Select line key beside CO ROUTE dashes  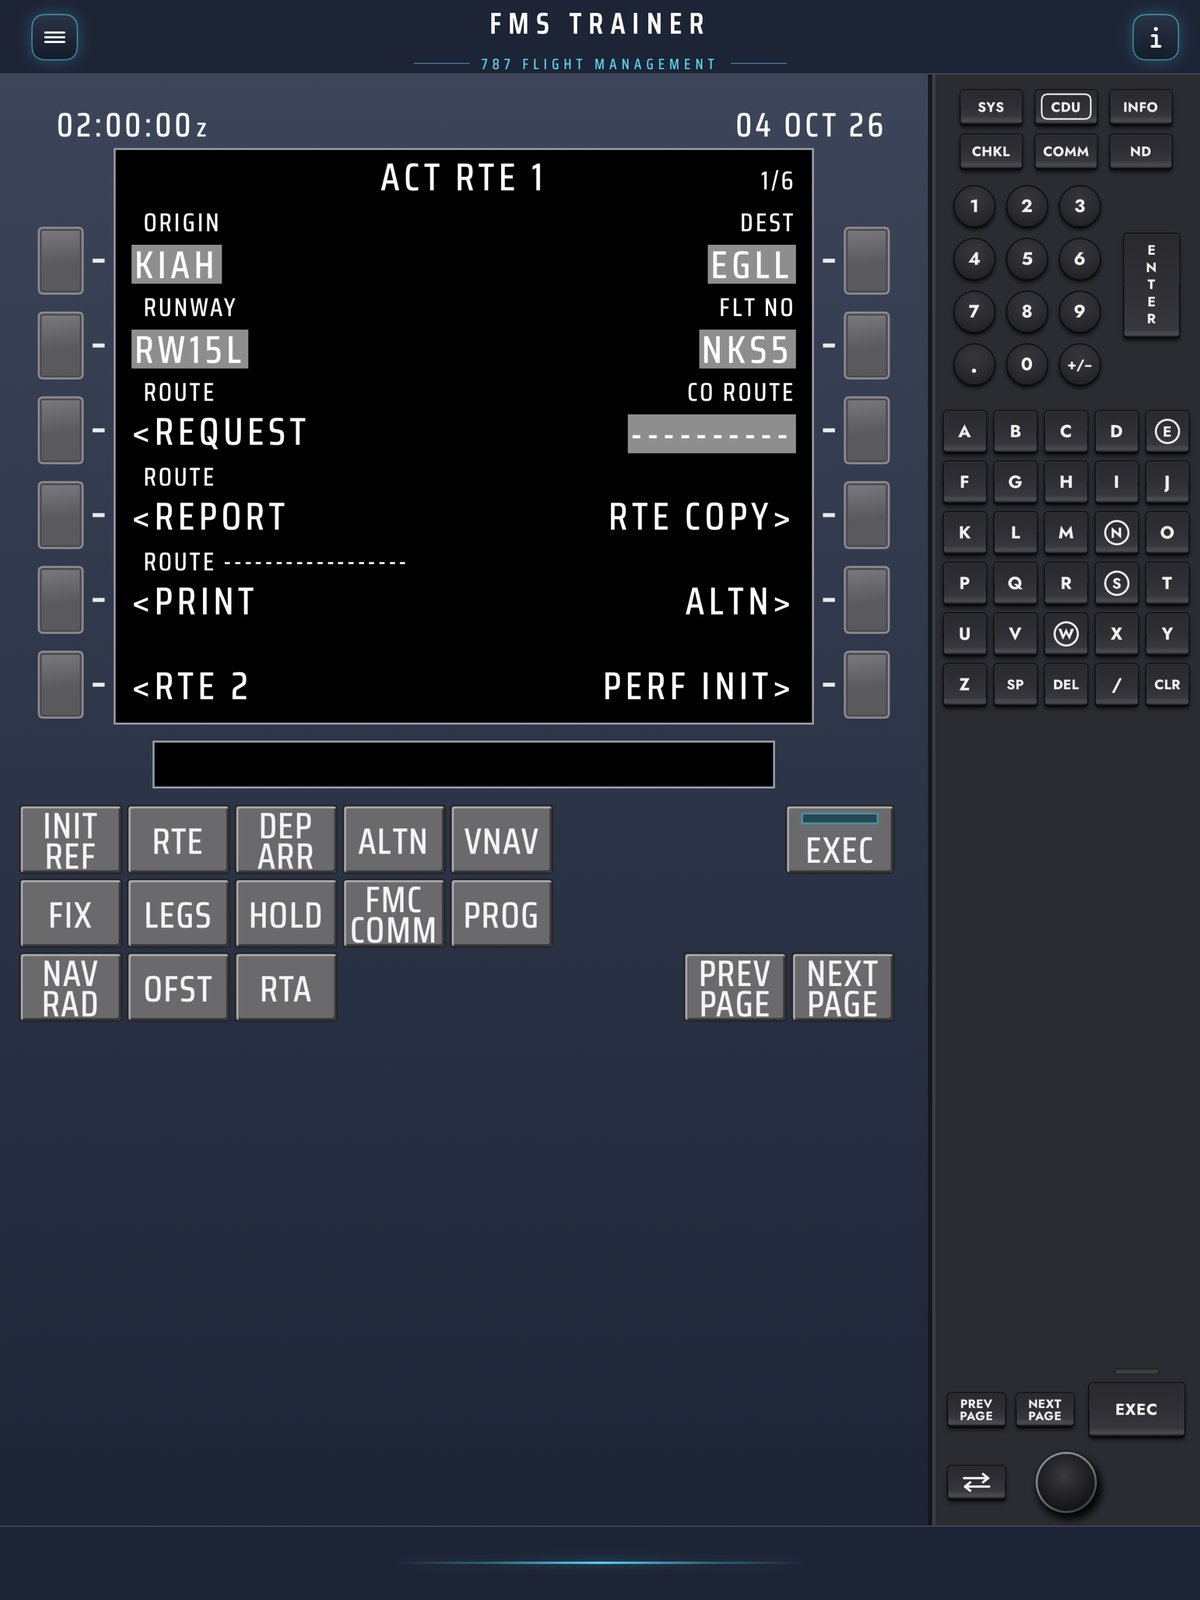coord(867,430)
